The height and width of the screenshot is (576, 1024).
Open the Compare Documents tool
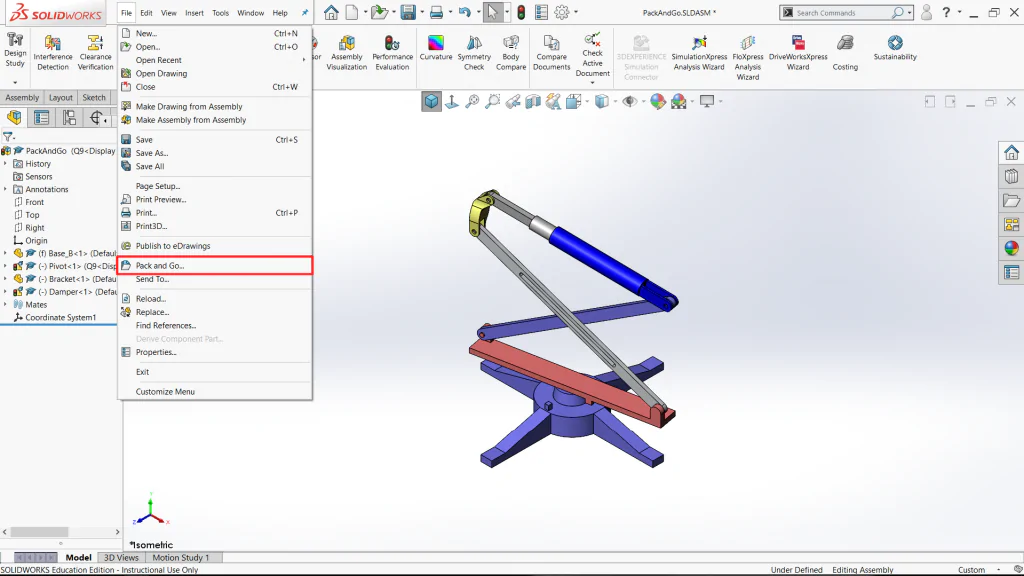tap(551, 52)
